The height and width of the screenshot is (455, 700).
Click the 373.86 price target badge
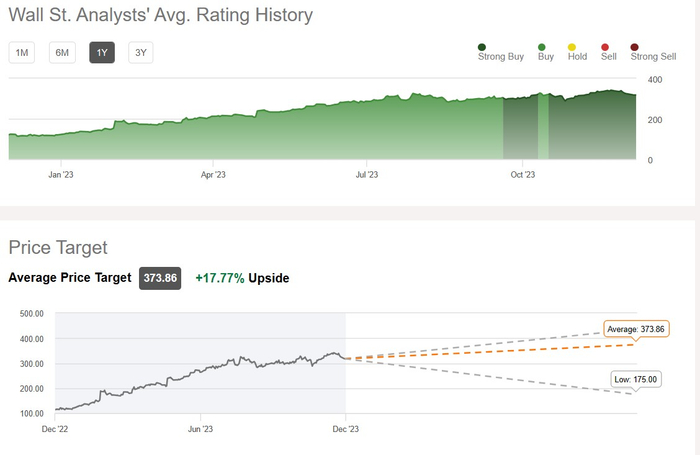click(160, 278)
